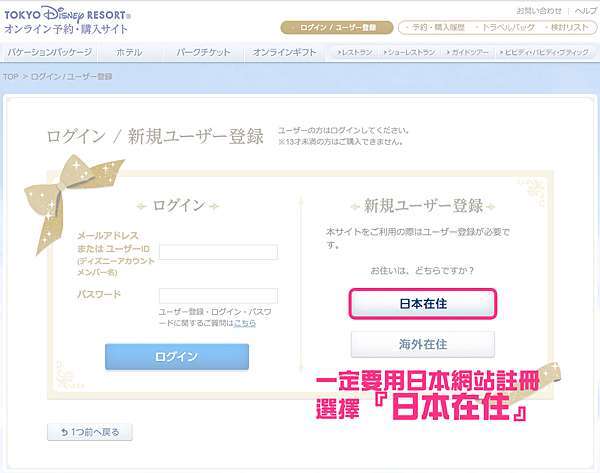Open the ガイドツアー navigation link
Viewport: 600px width, 473px height.
click(x=467, y=52)
